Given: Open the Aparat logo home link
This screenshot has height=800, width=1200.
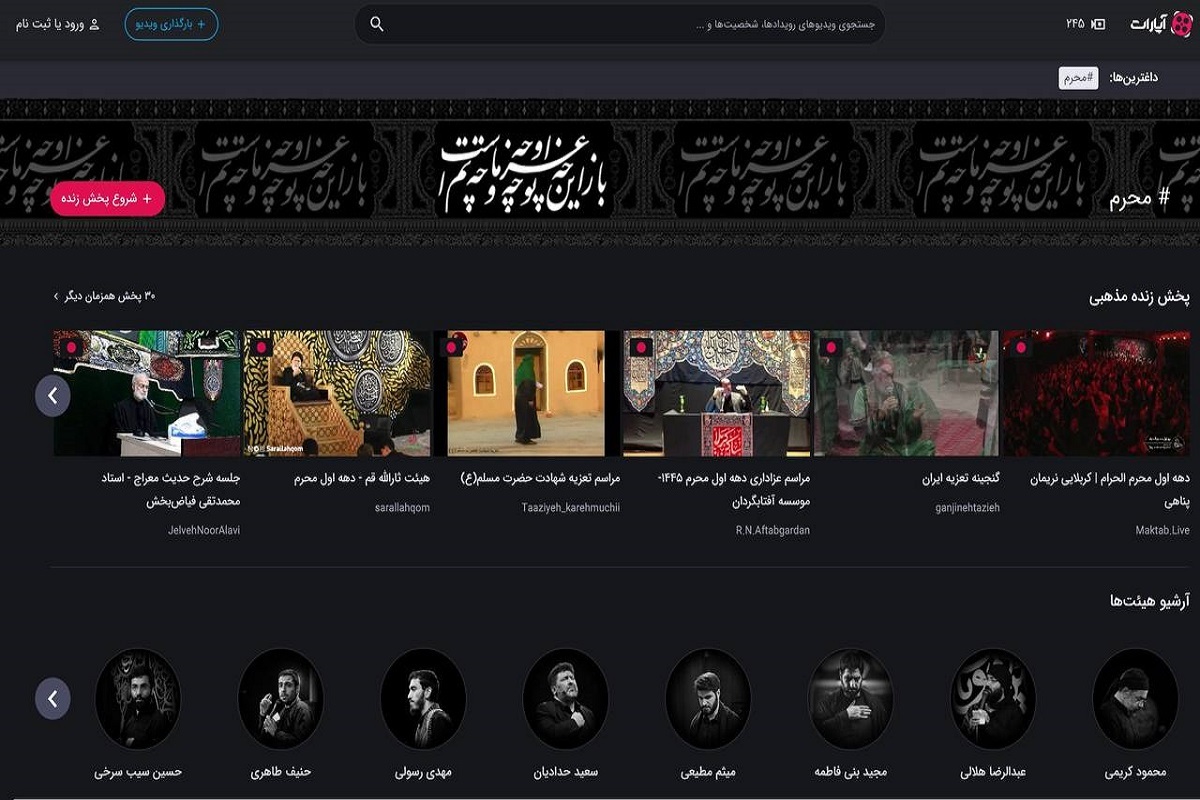Looking at the screenshot, I should coord(1161,23).
